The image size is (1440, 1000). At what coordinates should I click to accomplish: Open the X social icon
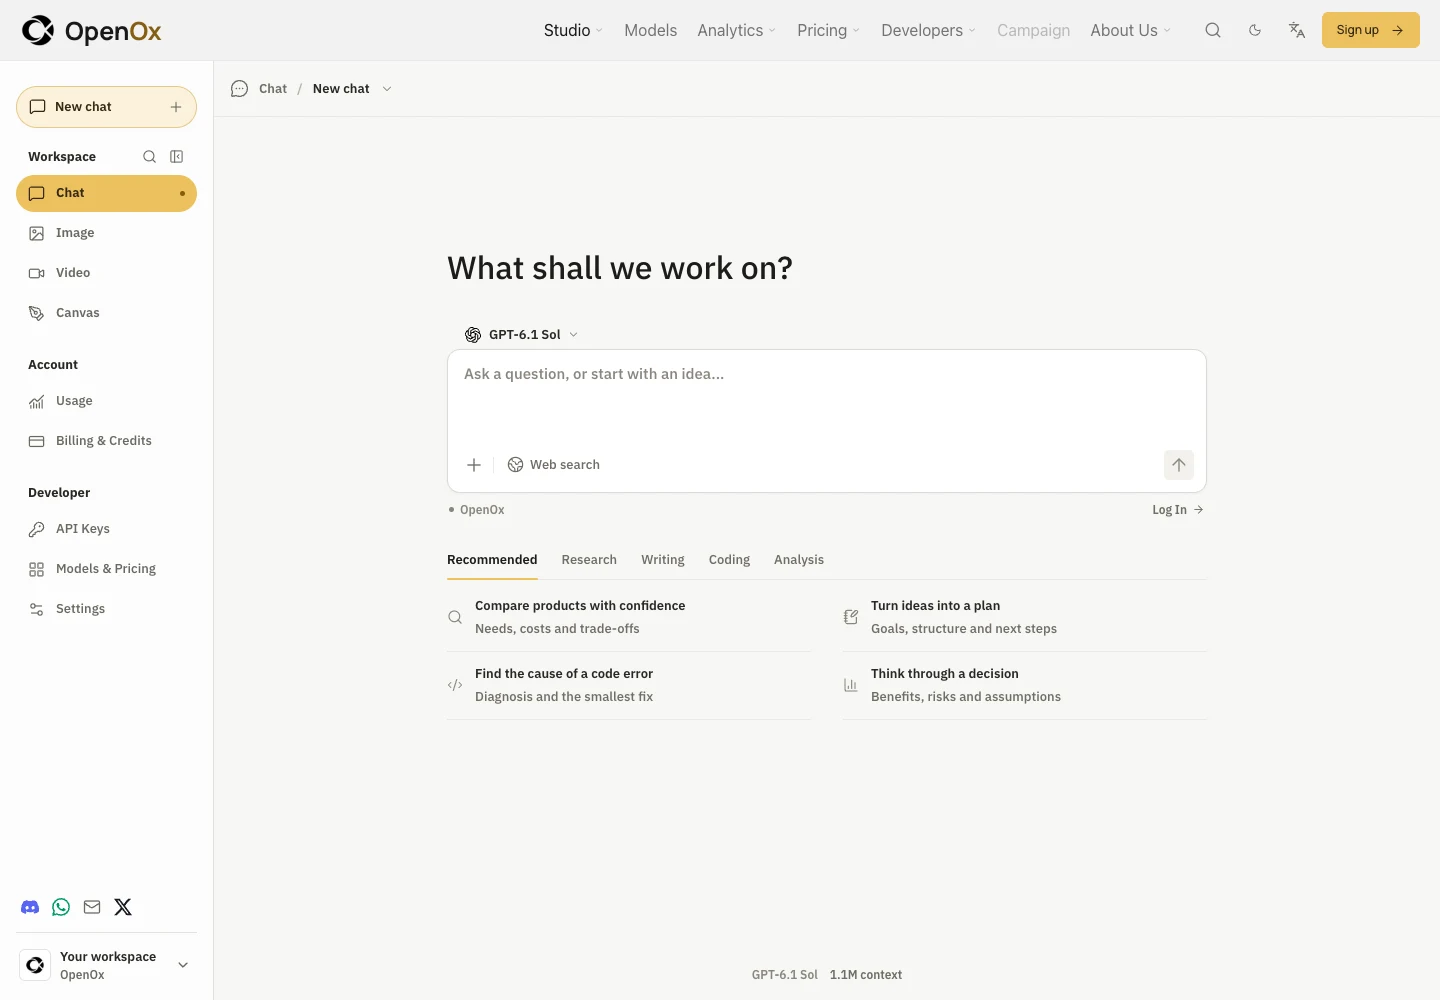click(x=123, y=907)
